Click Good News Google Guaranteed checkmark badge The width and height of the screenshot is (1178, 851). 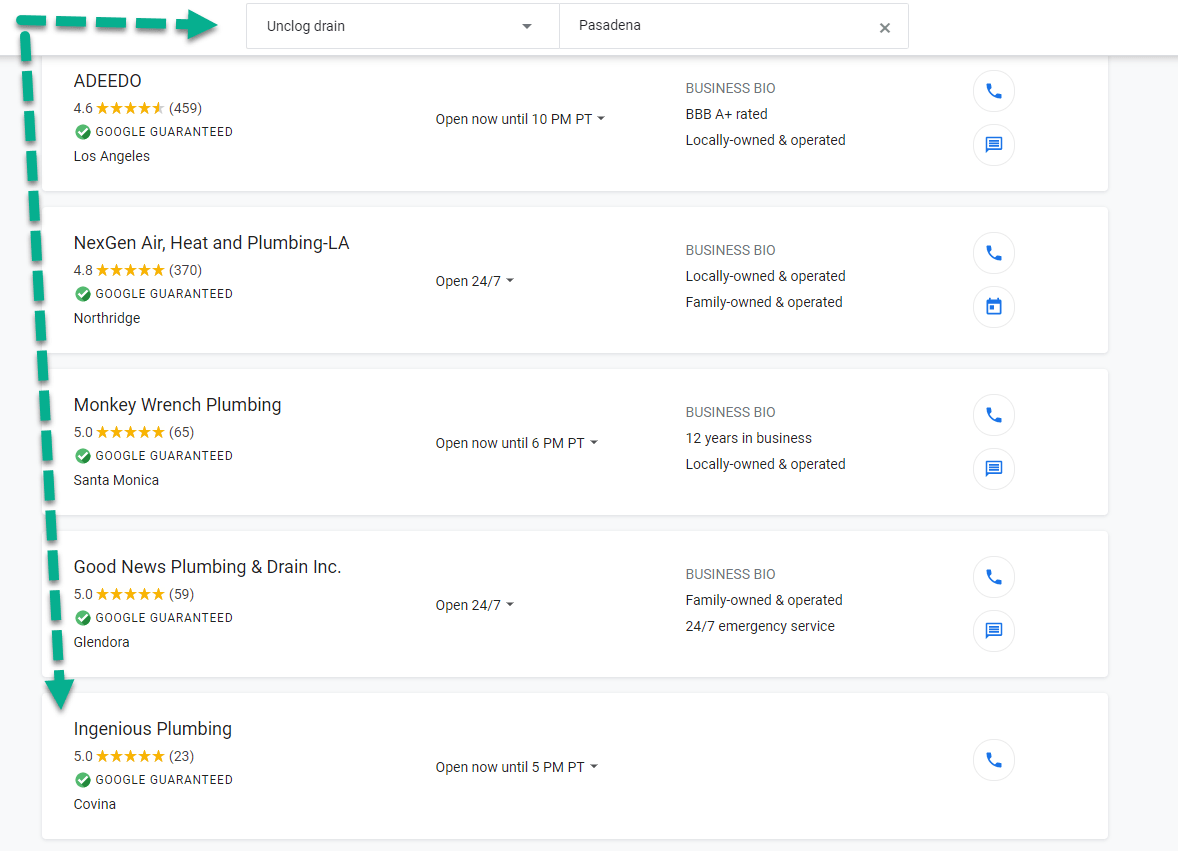pyautogui.click(x=83, y=618)
